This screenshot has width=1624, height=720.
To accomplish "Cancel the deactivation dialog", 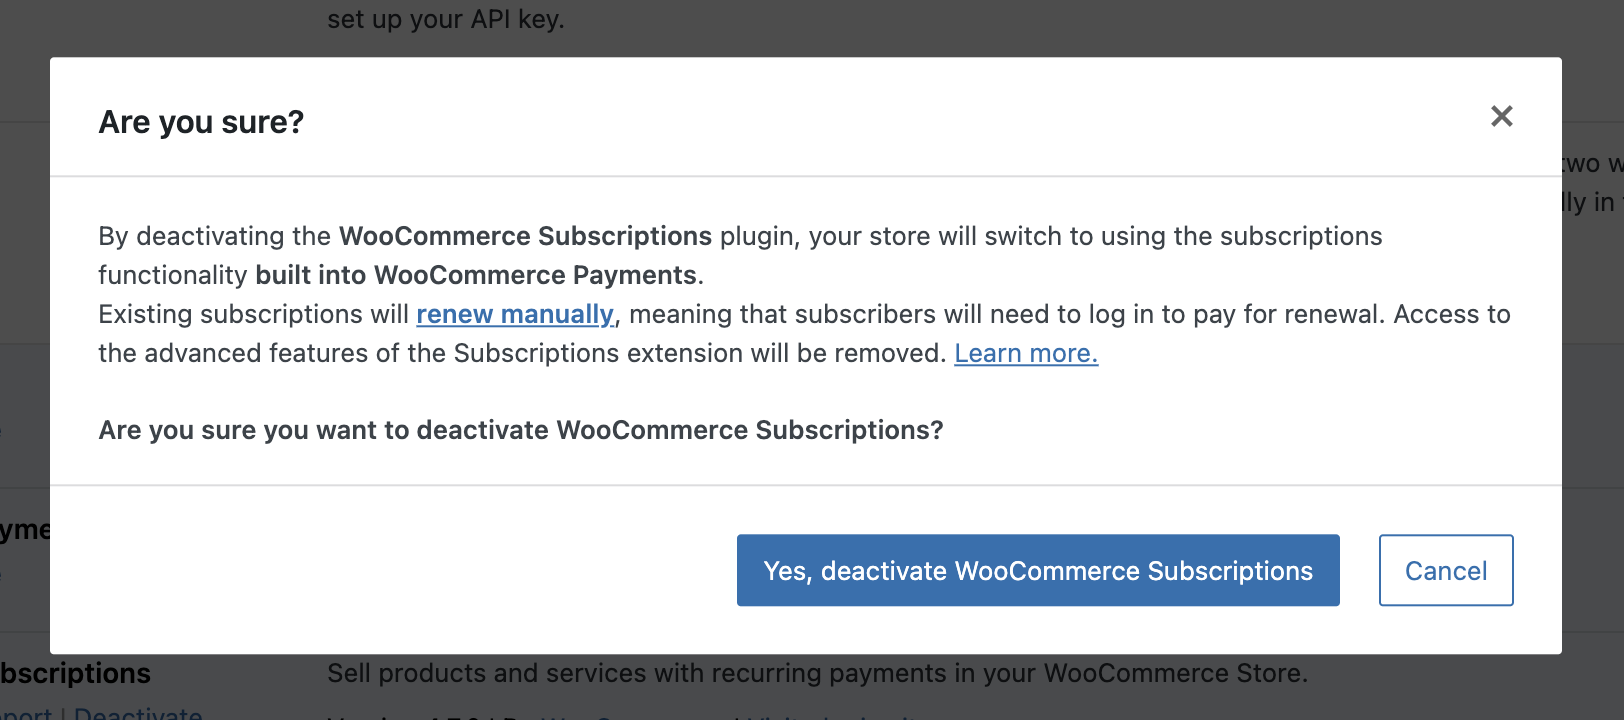I will coord(1445,570).
